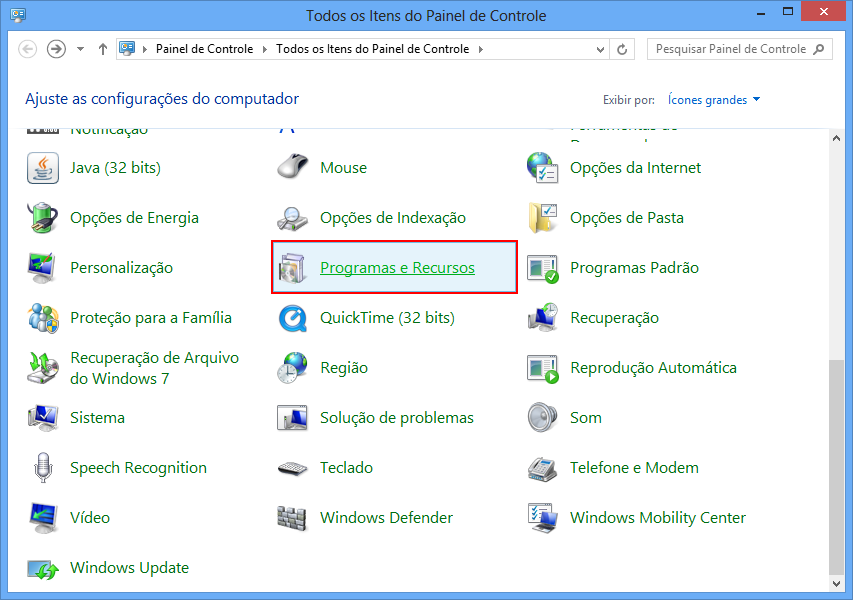Open the Windows Mobility Center link
853x600 pixels.
tap(658, 518)
